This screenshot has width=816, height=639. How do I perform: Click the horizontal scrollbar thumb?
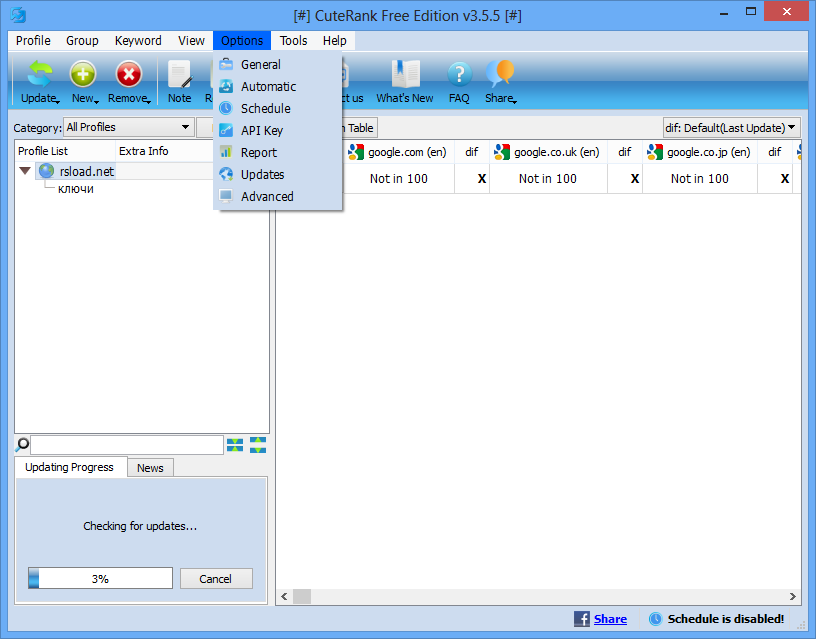[302, 596]
